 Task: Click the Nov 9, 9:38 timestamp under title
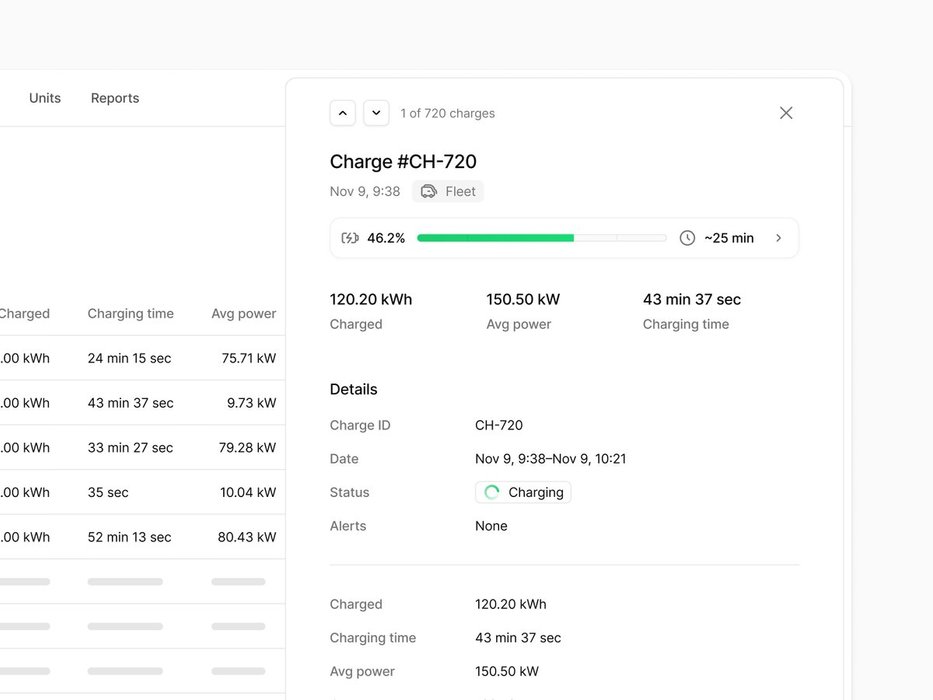365,192
